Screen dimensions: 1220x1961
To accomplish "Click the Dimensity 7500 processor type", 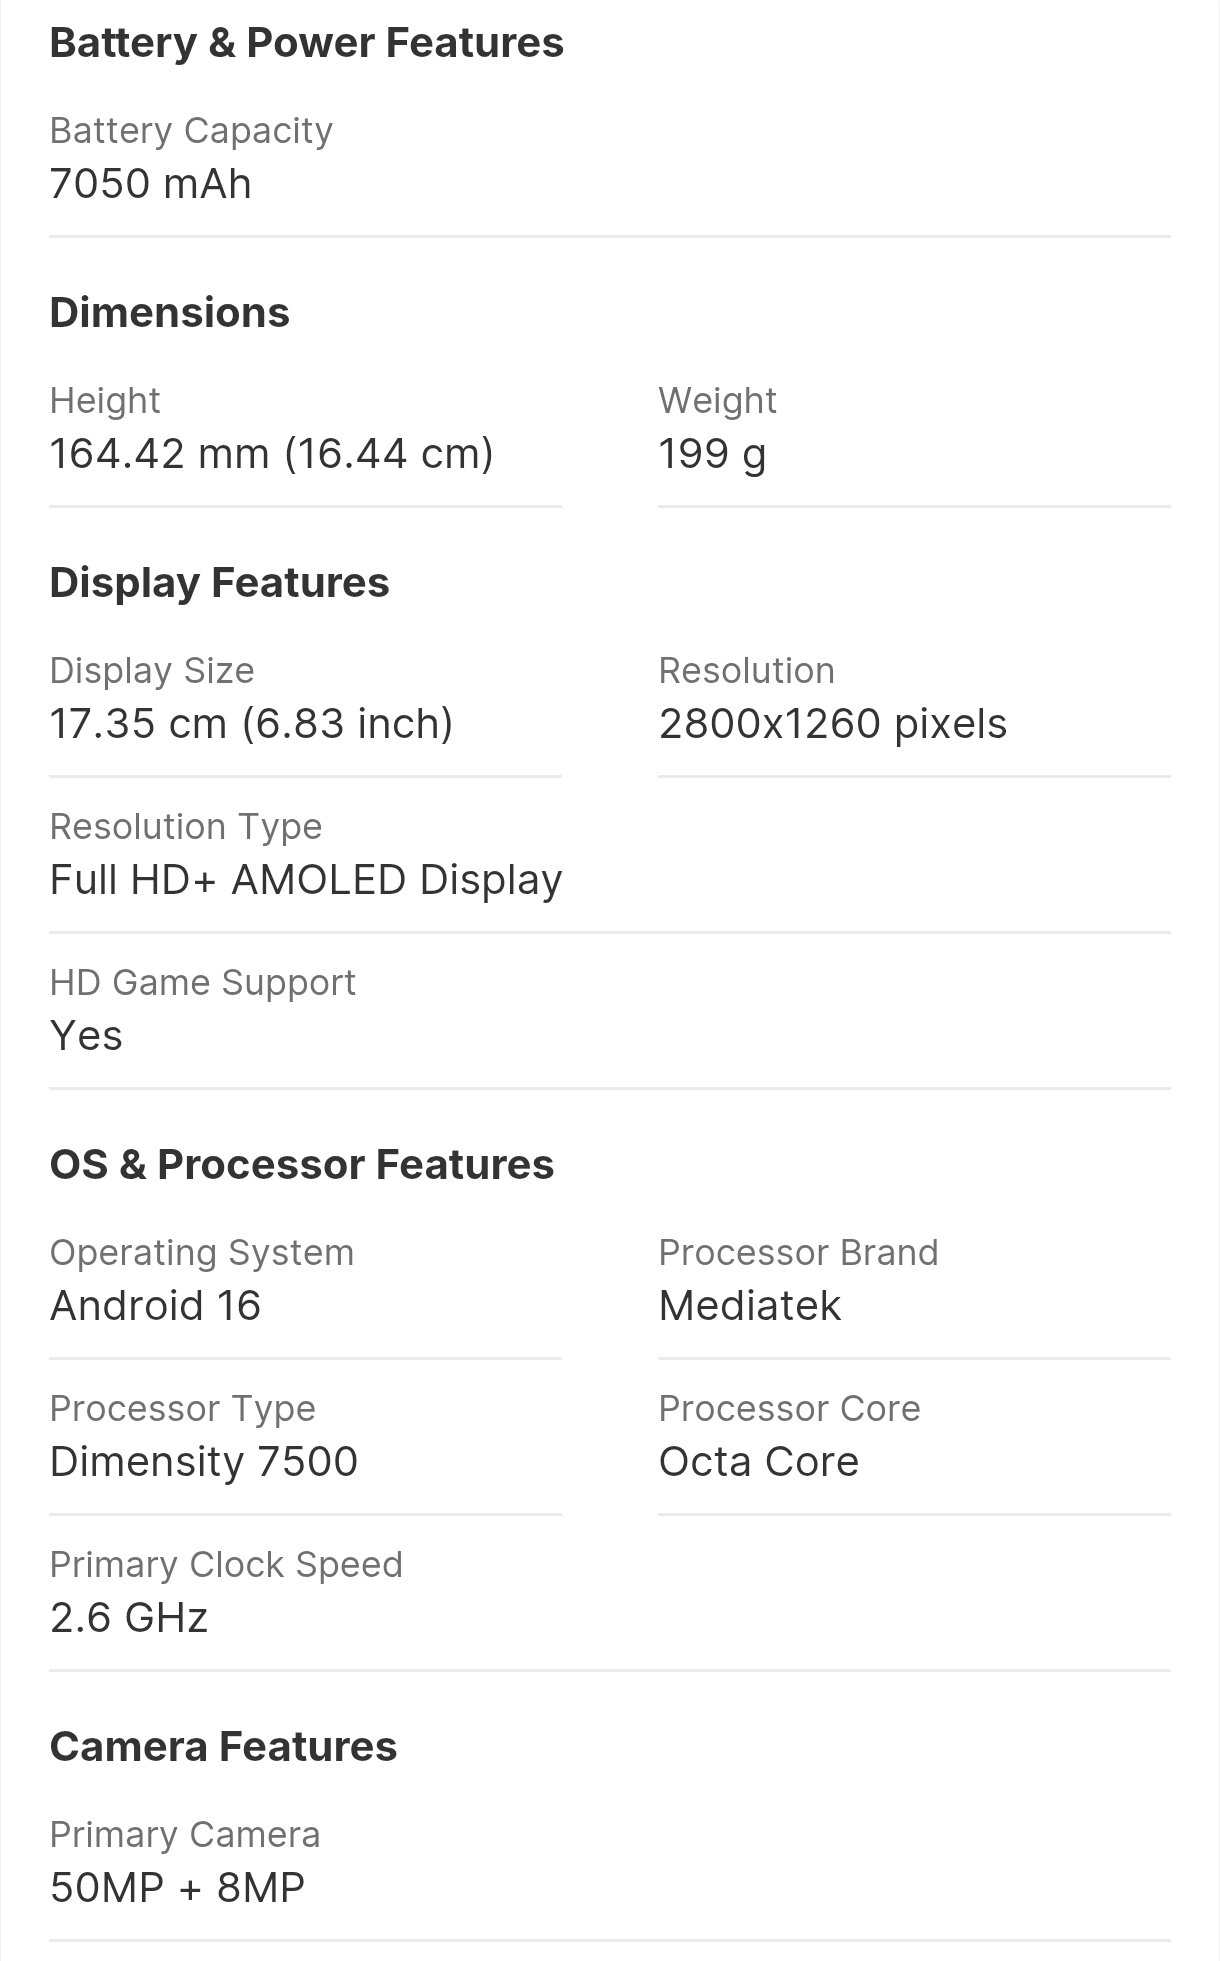I will pos(204,1462).
